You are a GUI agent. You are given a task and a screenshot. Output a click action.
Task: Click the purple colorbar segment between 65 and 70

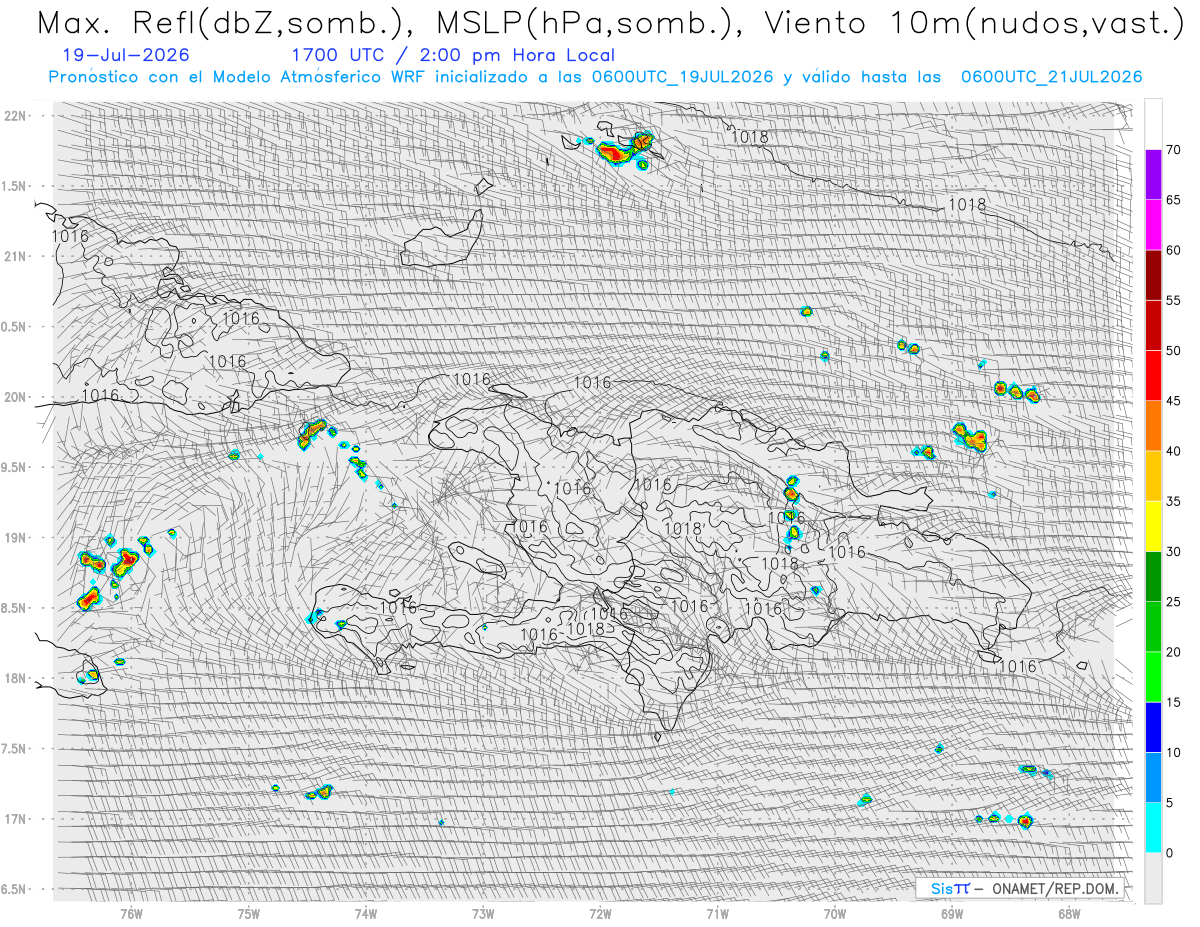[x=1153, y=175]
